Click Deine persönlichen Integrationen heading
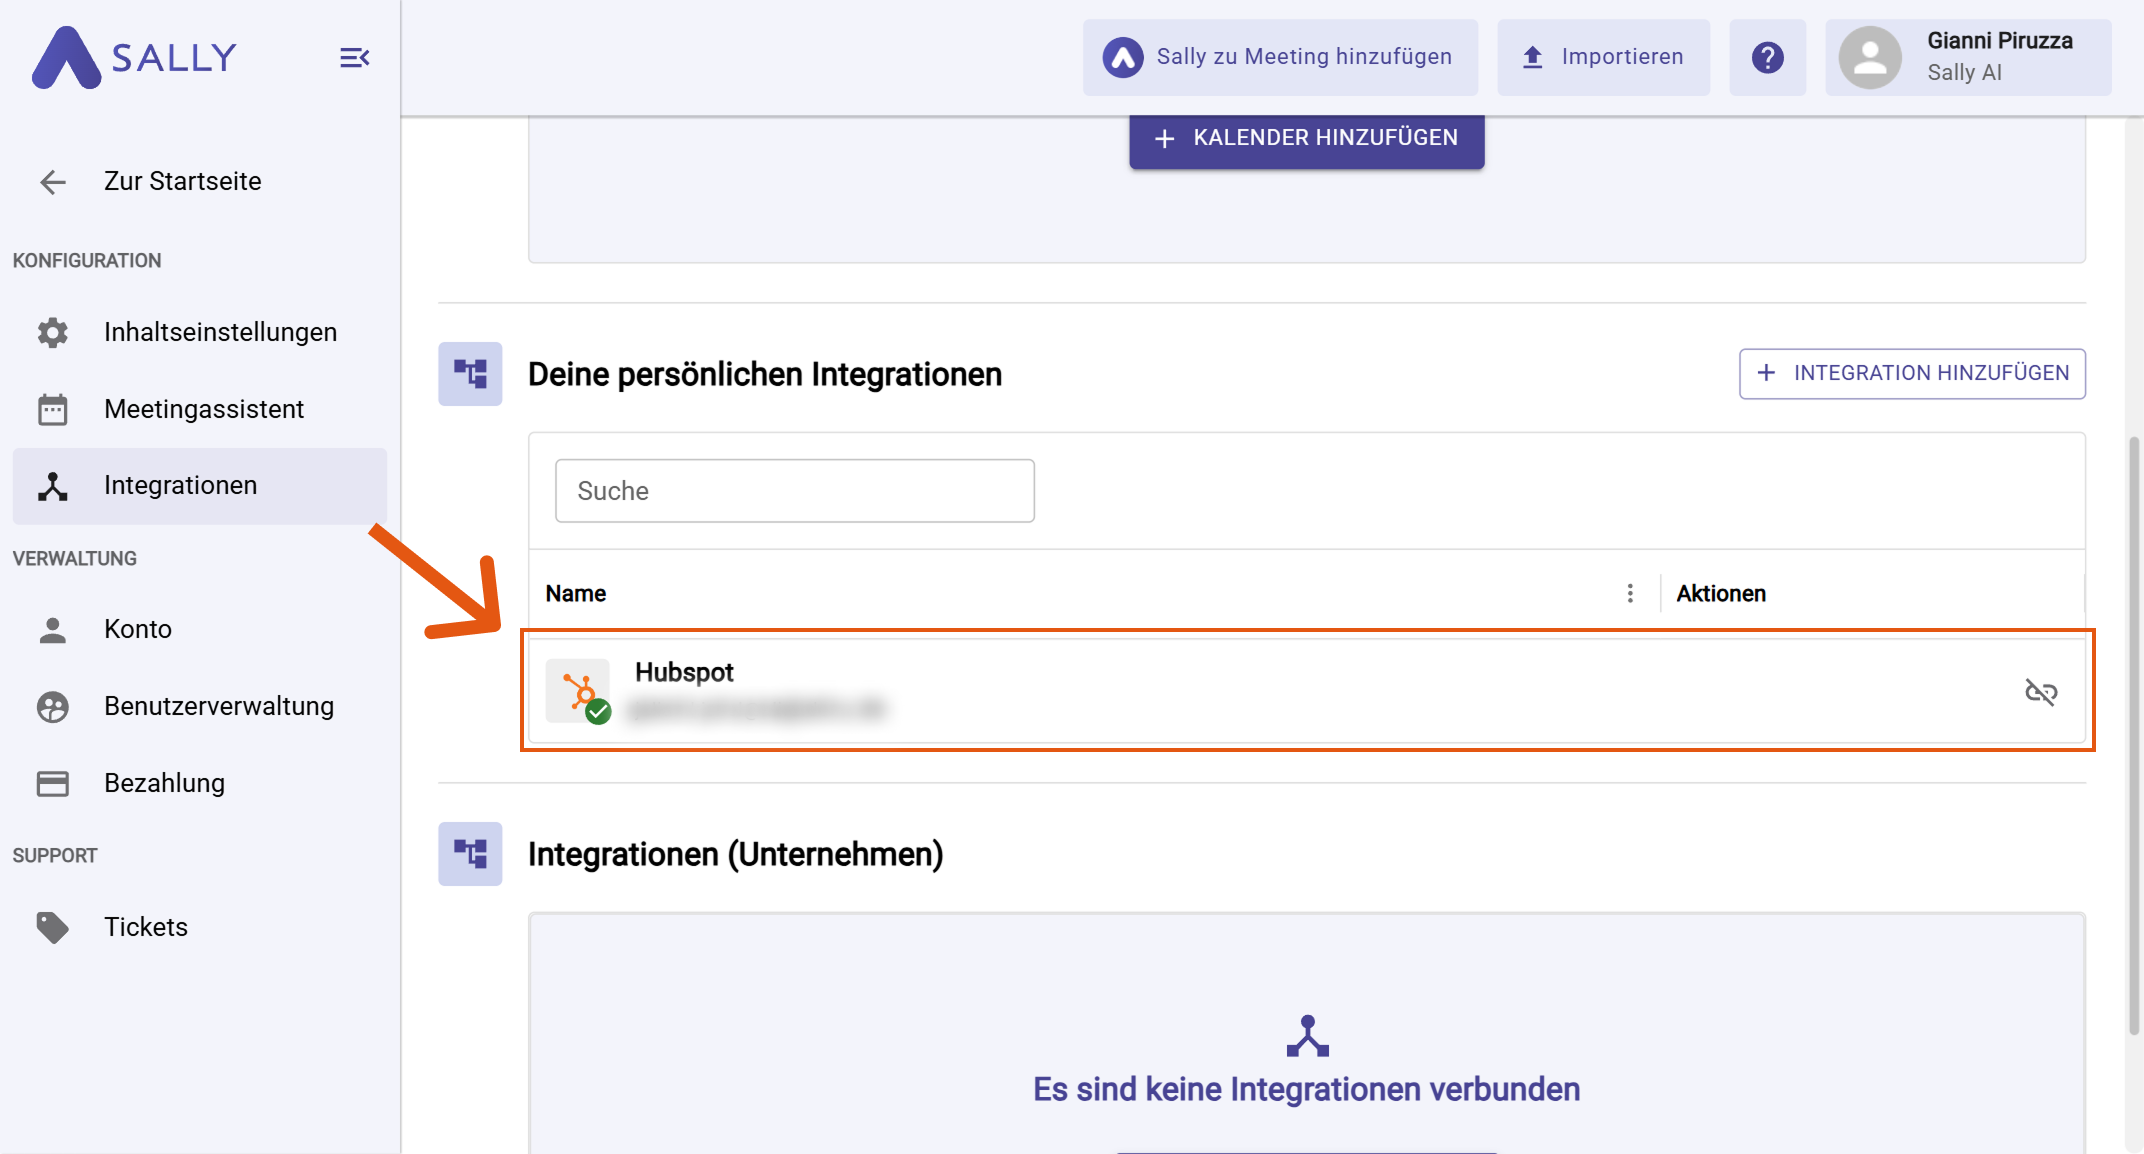 (x=765, y=375)
